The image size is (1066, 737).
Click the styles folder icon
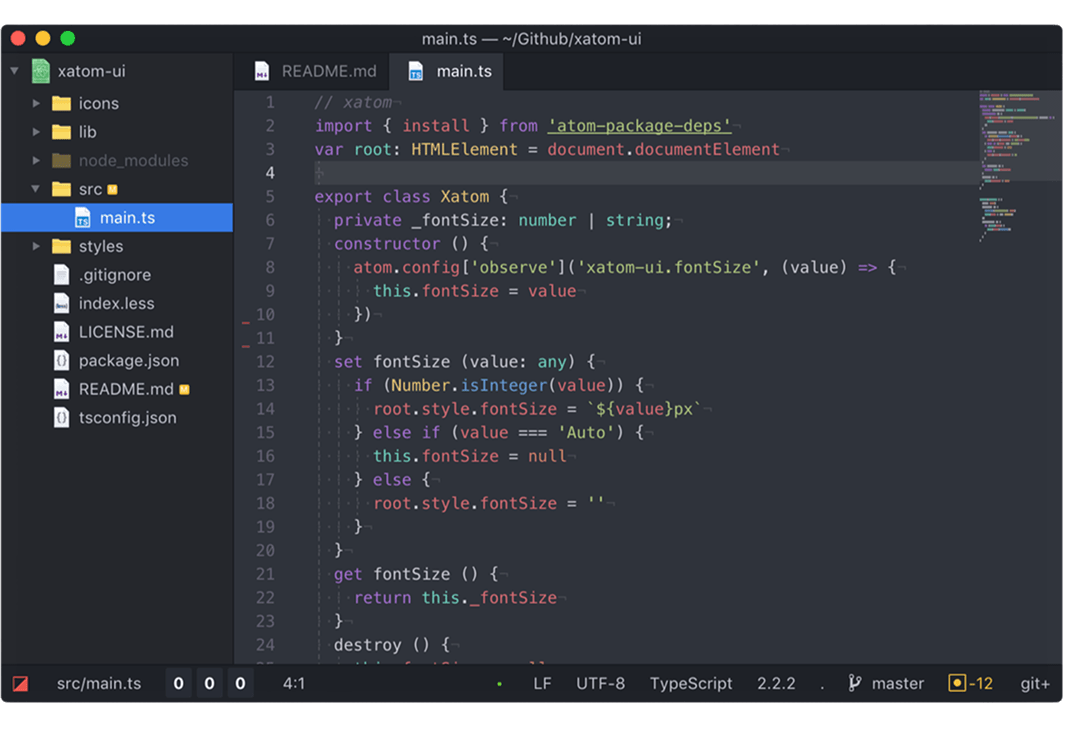61,246
